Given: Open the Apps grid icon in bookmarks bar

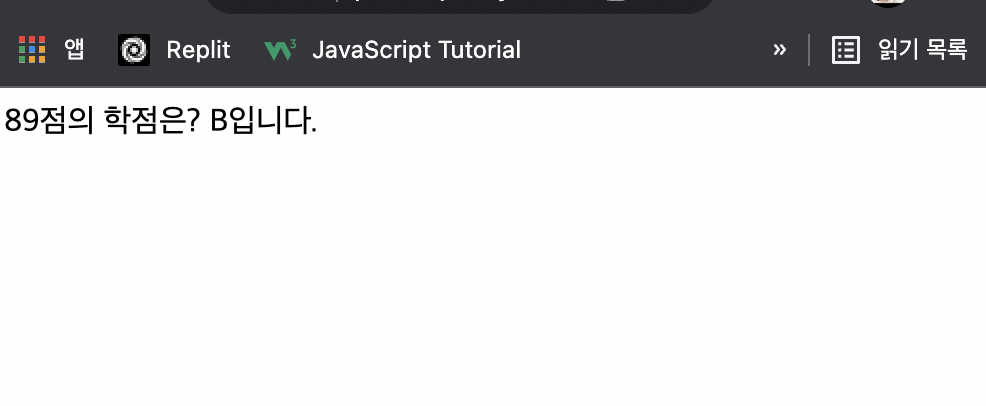Looking at the screenshot, I should (x=32, y=49).
